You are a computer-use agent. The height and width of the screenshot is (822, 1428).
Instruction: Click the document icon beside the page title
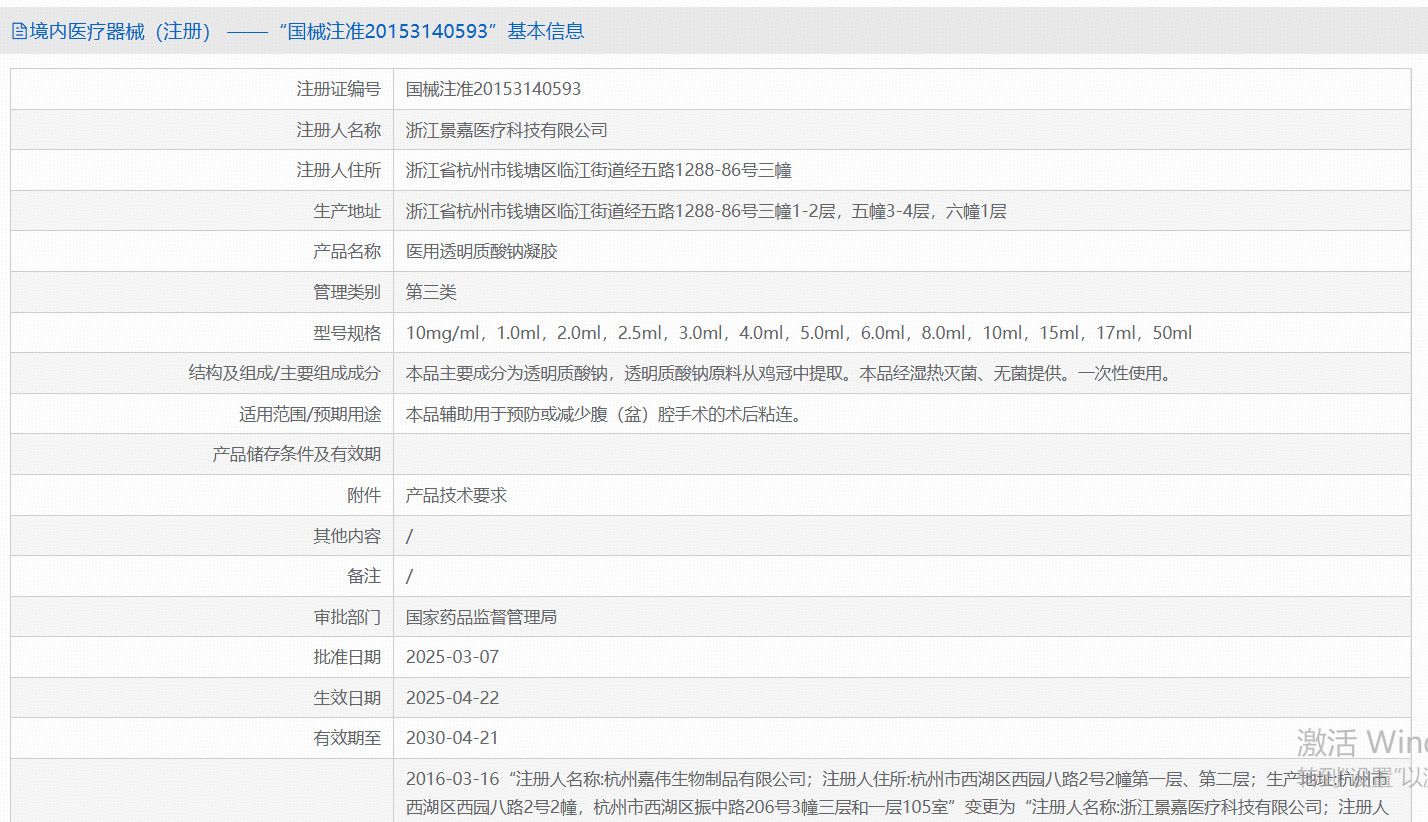(x=19, y=31)
